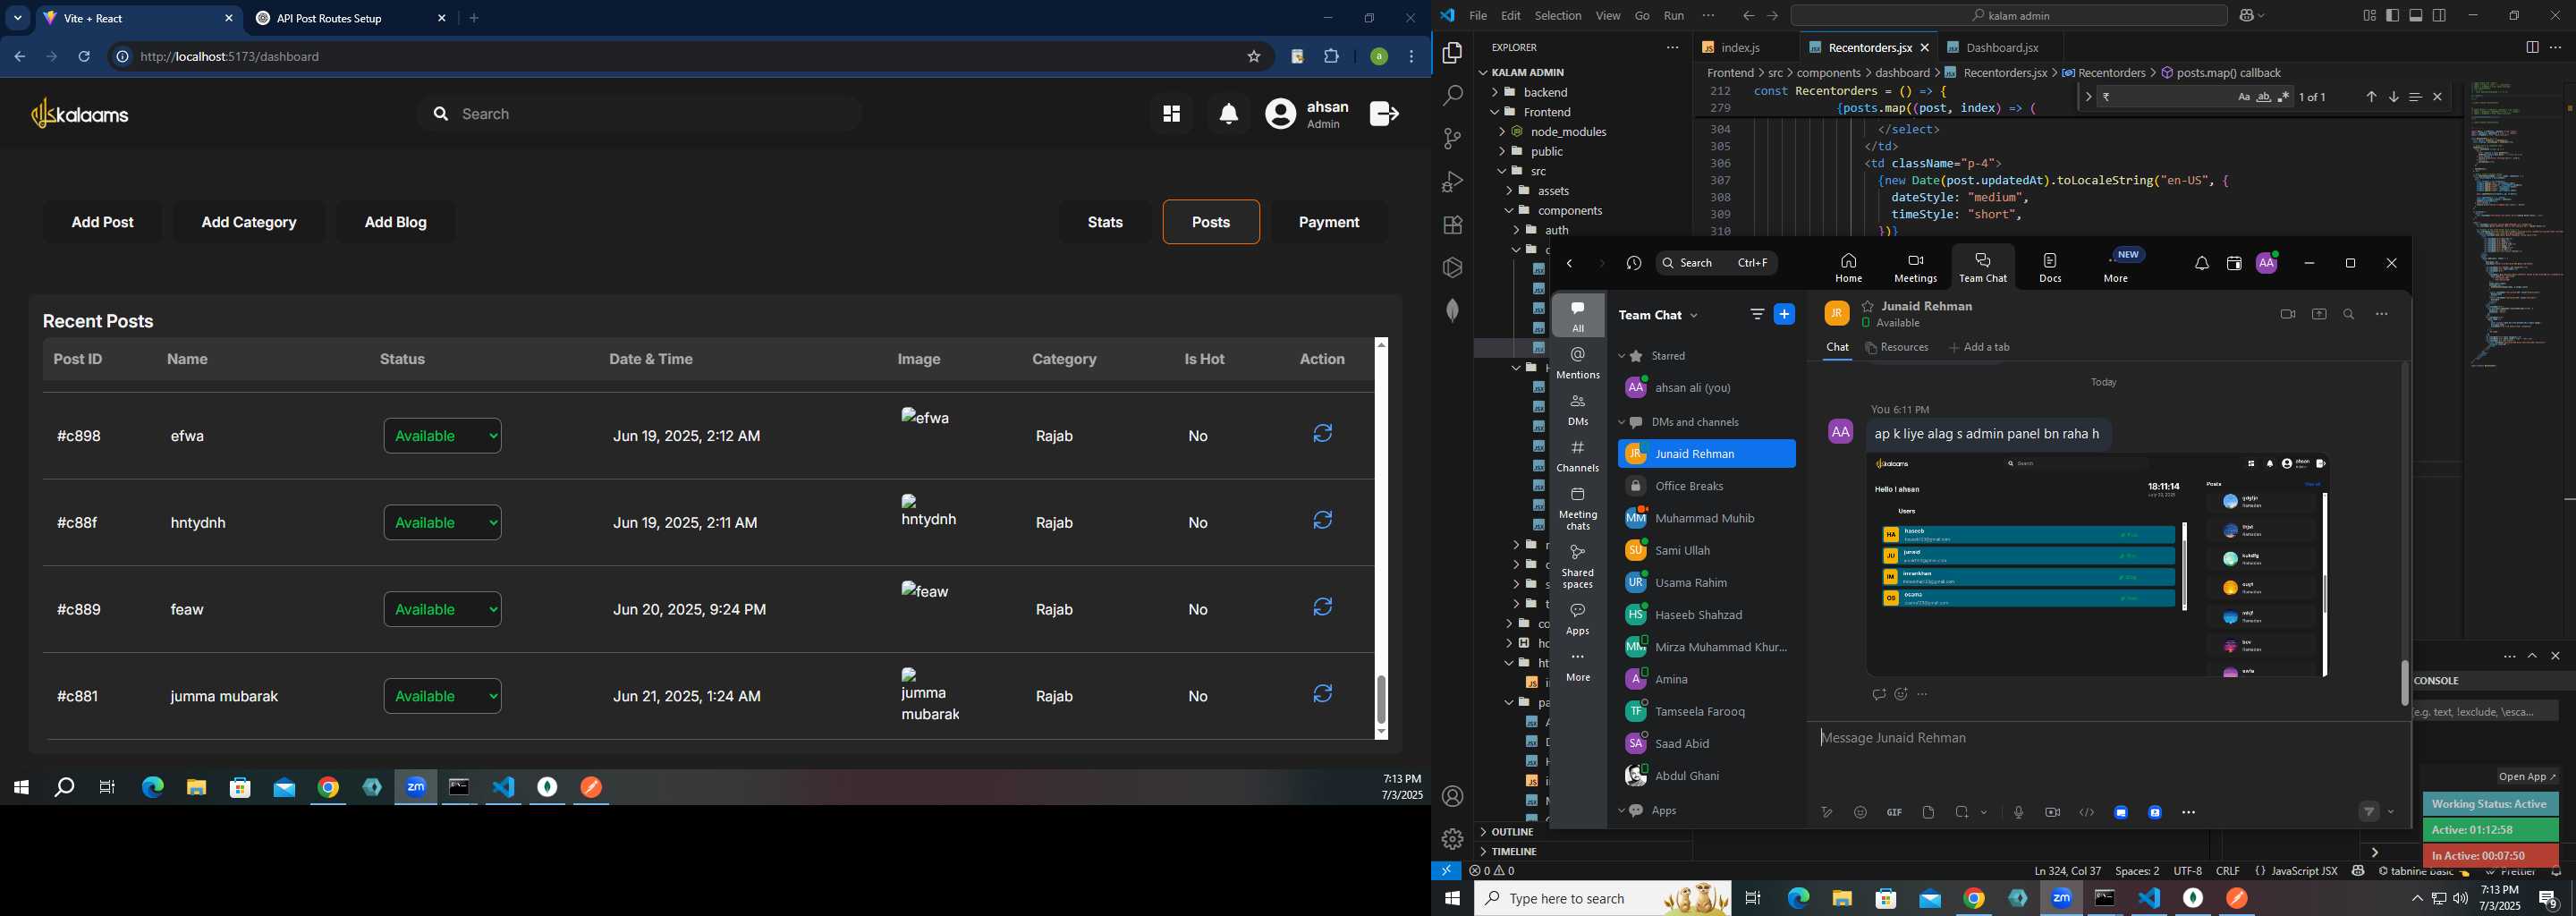The width and height of the screenshot is (2576, 916).
Task: Open Meetings in the Zoom top navigation
Action: (1915, 267)
